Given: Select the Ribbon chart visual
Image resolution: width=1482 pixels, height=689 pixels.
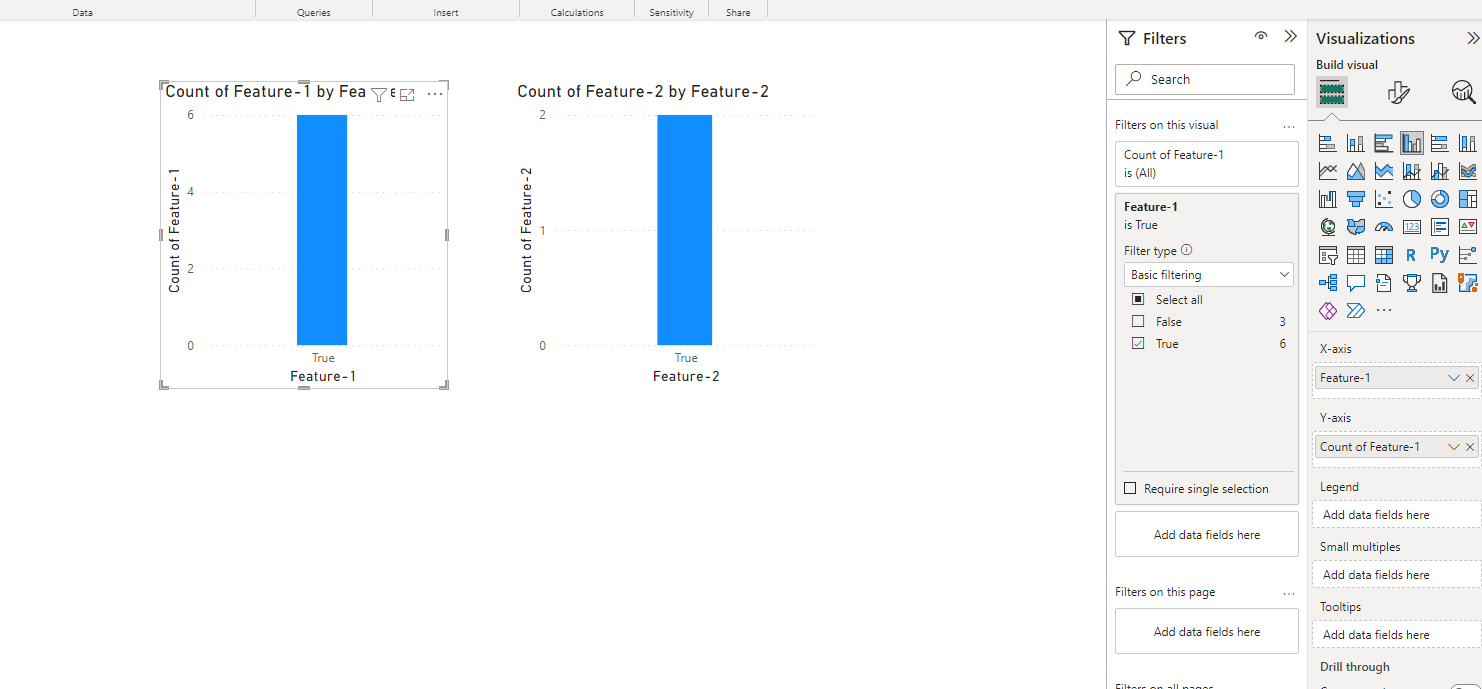Looking at the screenshot, I should pyautogui.click(x=1468, y=171).
